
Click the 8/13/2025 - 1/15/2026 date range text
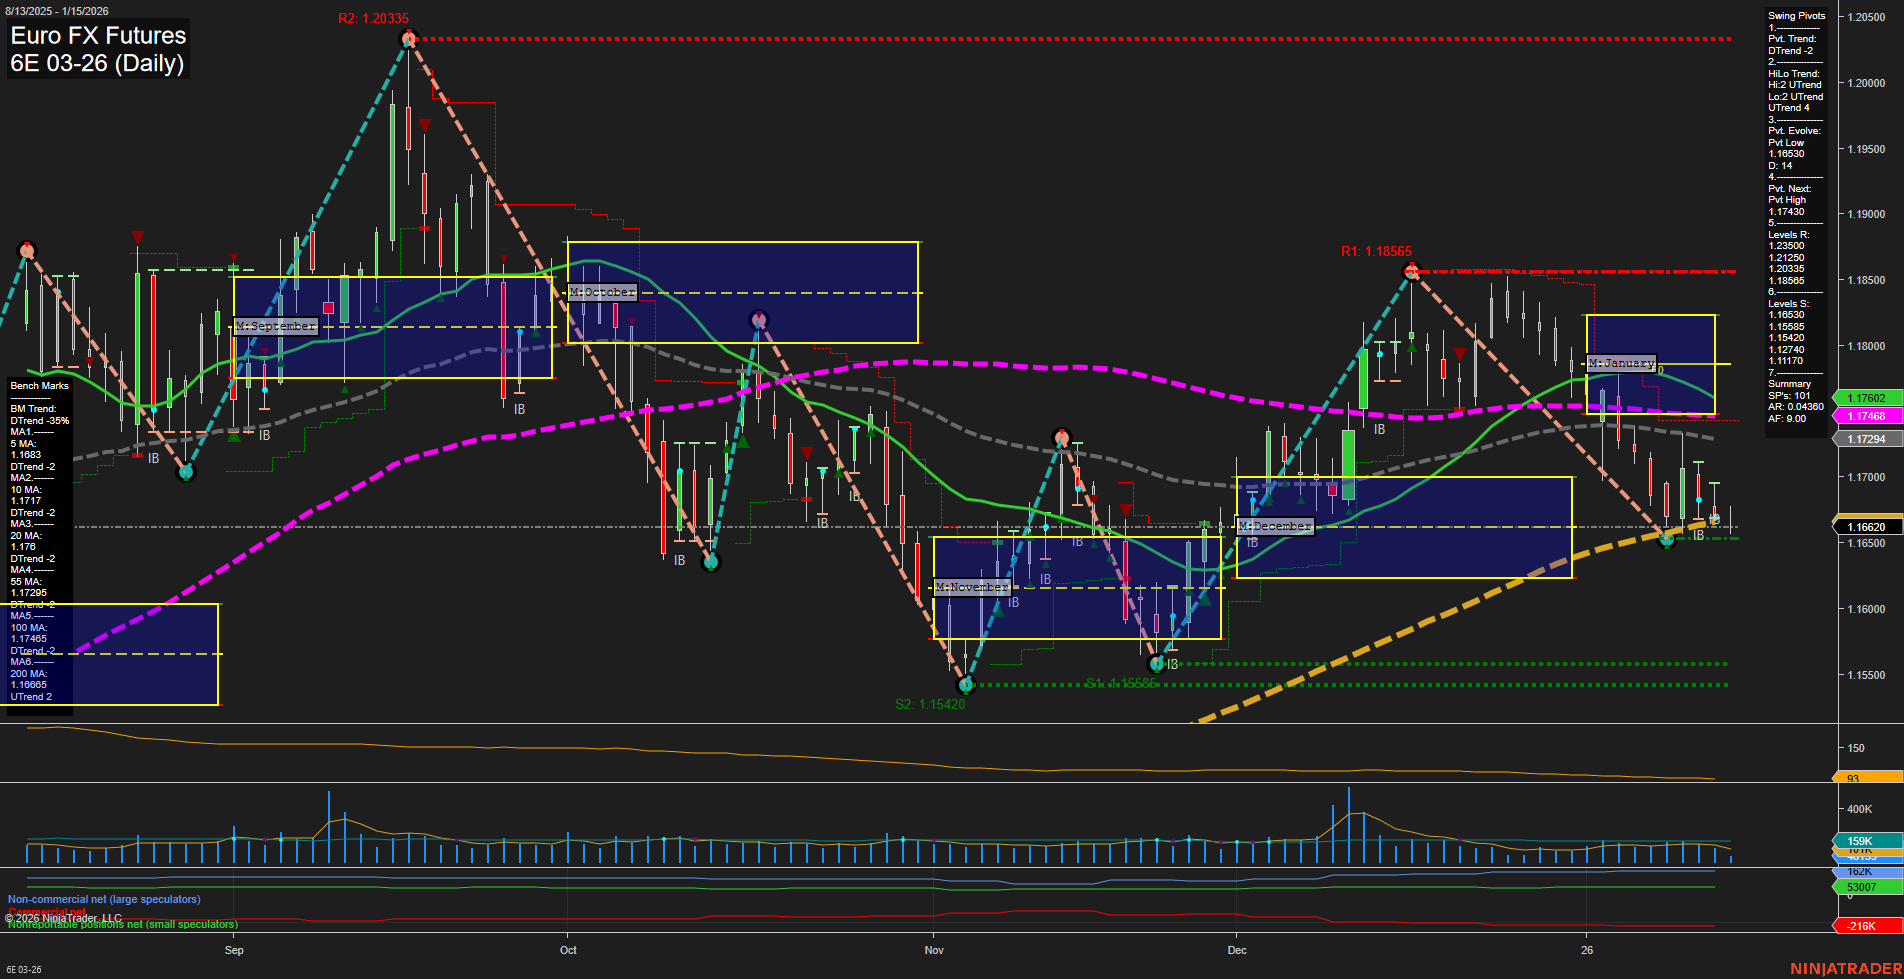point(58,10)
